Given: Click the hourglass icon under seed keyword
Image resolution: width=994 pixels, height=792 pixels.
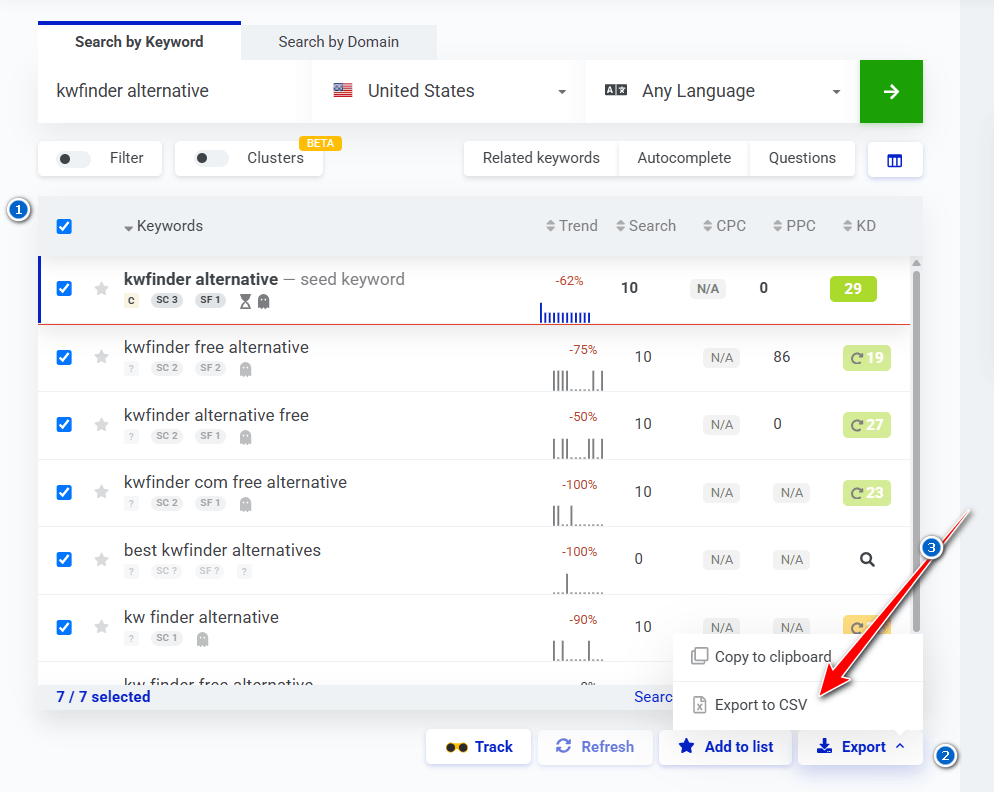Looking at the screenshot, I should 245,301.
